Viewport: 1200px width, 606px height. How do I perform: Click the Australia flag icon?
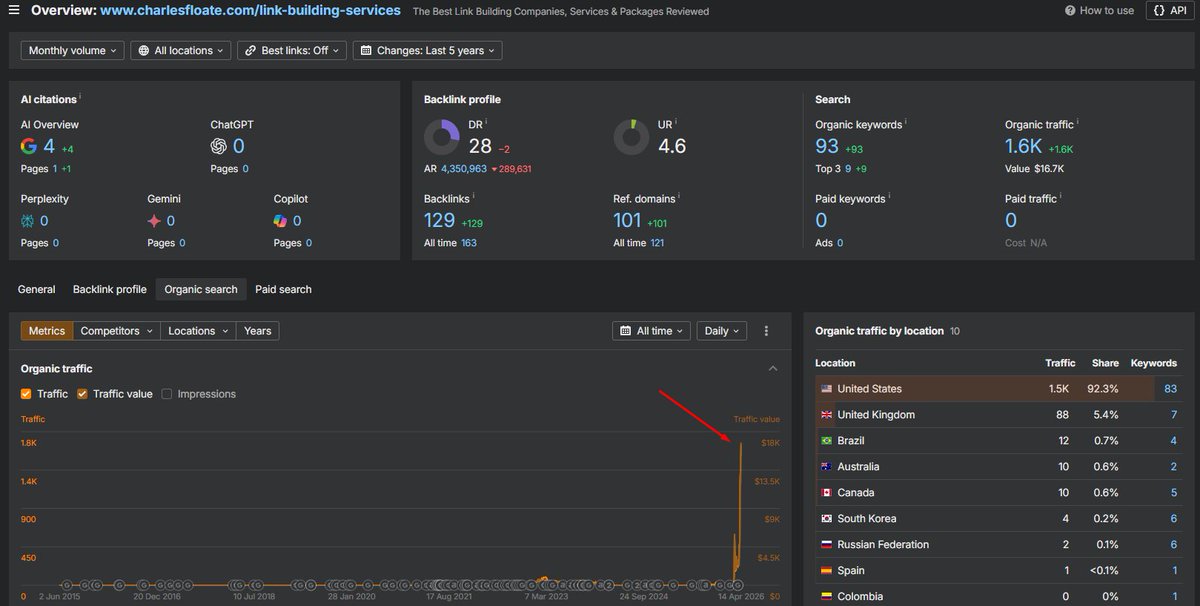(826, 467)
